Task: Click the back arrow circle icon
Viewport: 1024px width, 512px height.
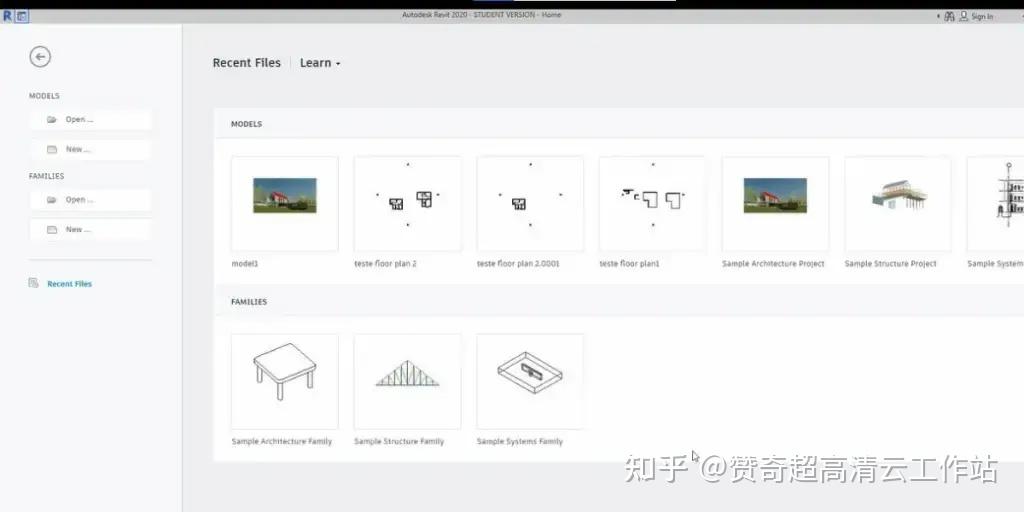Action: tap(40, 57)
